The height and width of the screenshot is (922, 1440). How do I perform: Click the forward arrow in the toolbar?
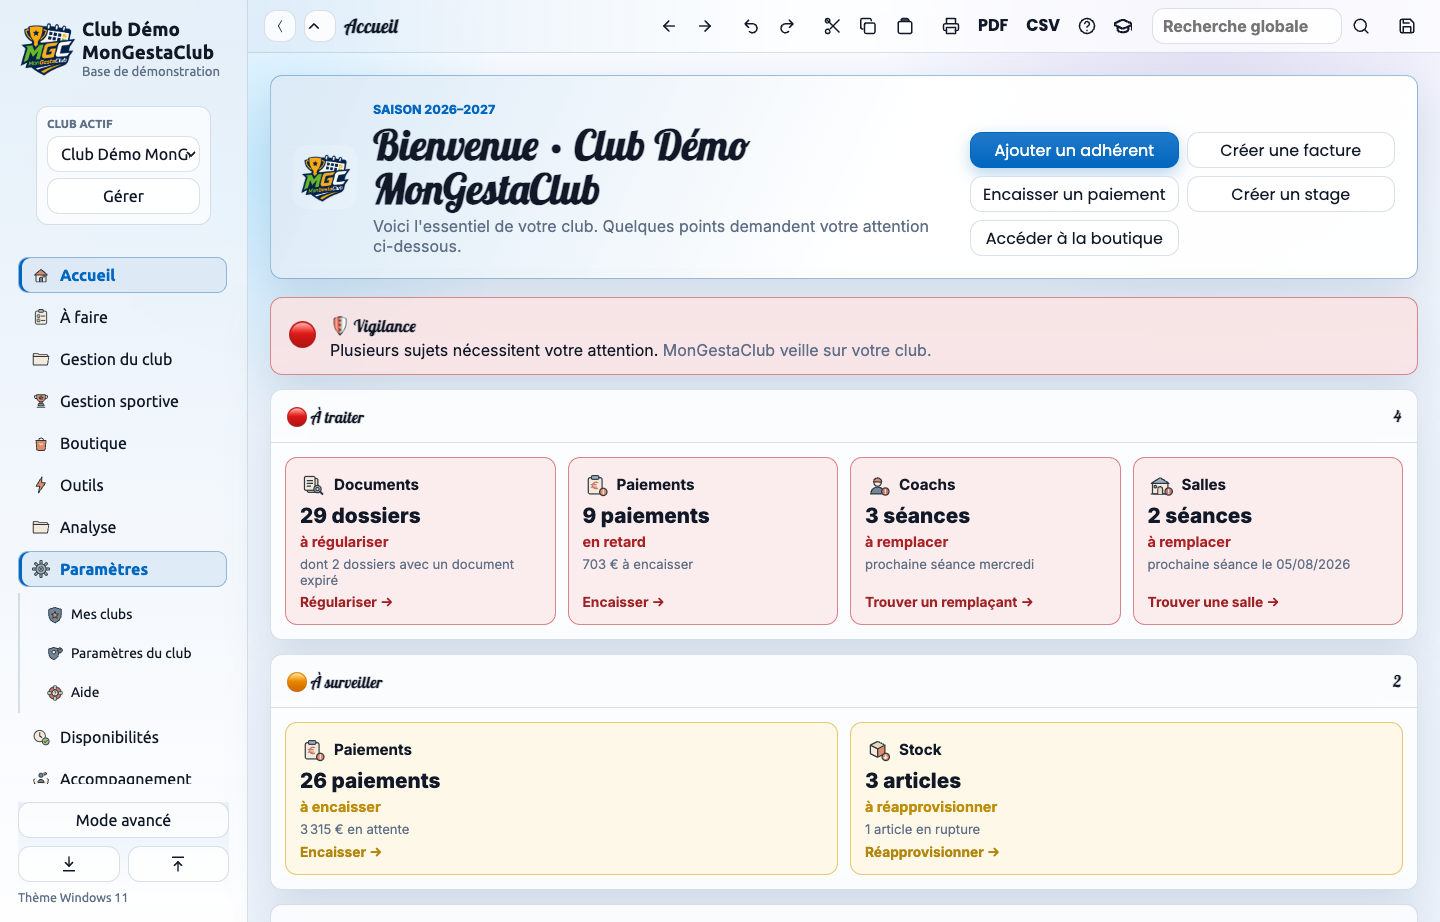(x=705, y=26)
